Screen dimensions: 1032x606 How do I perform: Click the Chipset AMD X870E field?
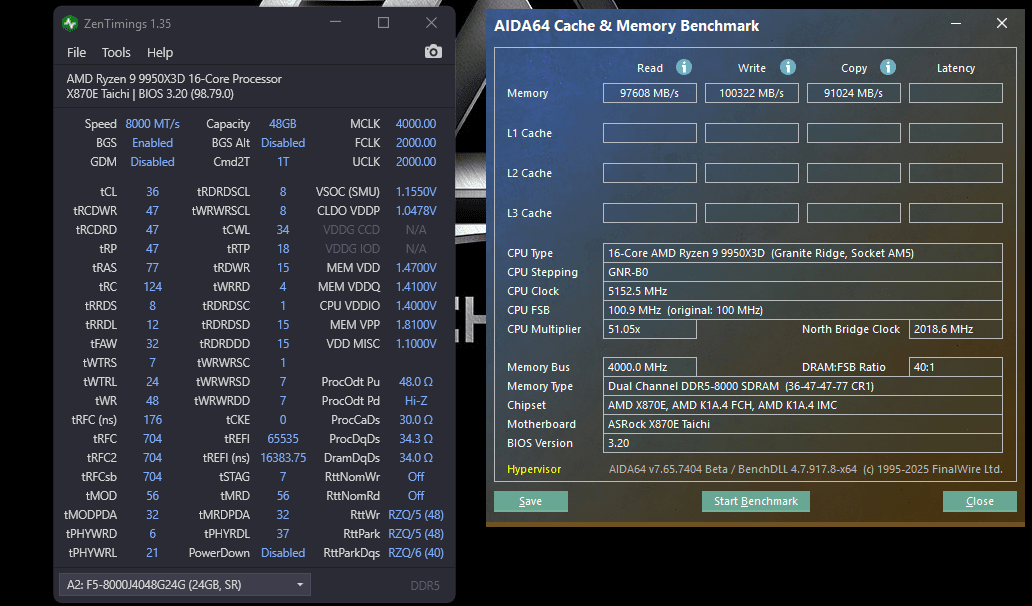pos(803,405)
